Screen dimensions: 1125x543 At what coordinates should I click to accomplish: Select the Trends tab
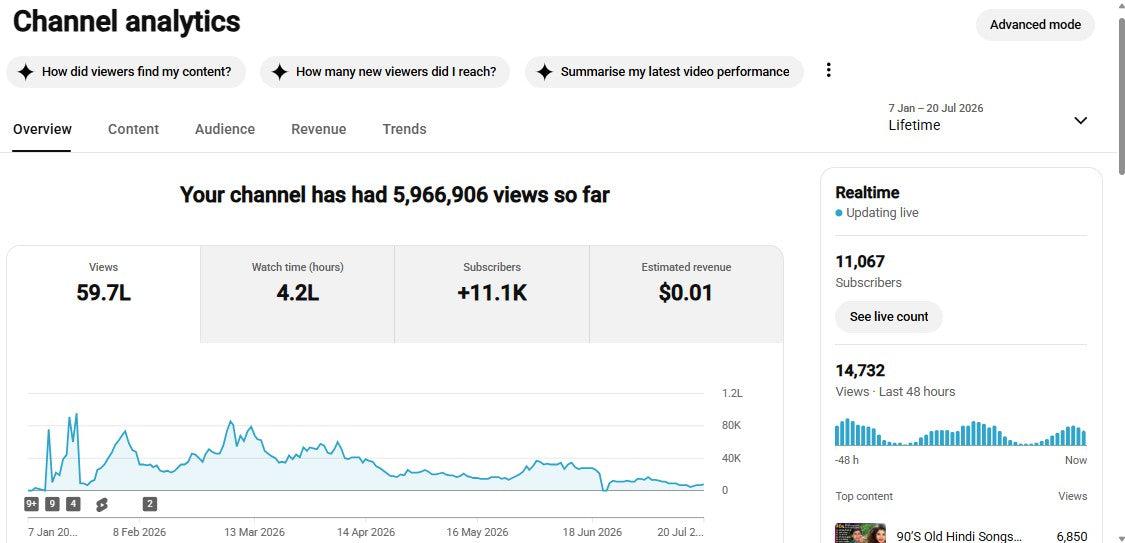pos(405,129)
